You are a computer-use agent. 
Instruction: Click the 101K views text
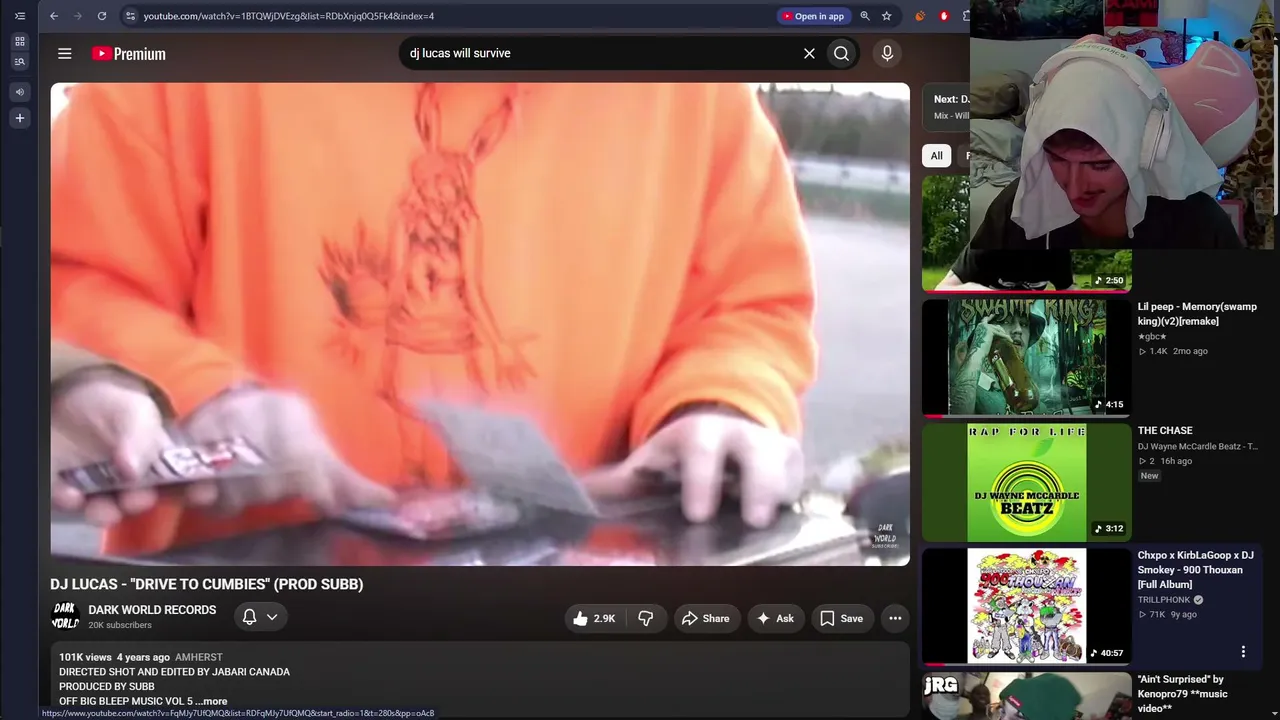tap(85, 658)
